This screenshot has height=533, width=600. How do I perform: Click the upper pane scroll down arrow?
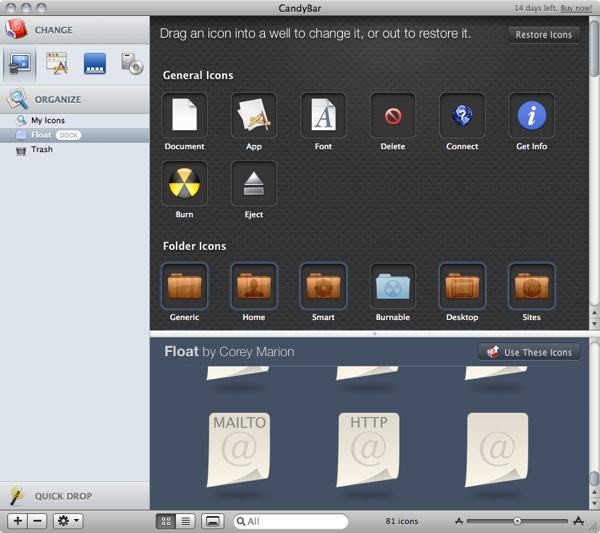click(x=594, y=324)
